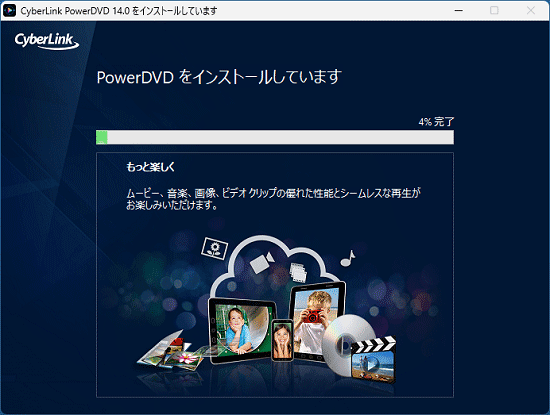The image size is (550, 415).
Task: Minimize the installer window
Action: 458,11
